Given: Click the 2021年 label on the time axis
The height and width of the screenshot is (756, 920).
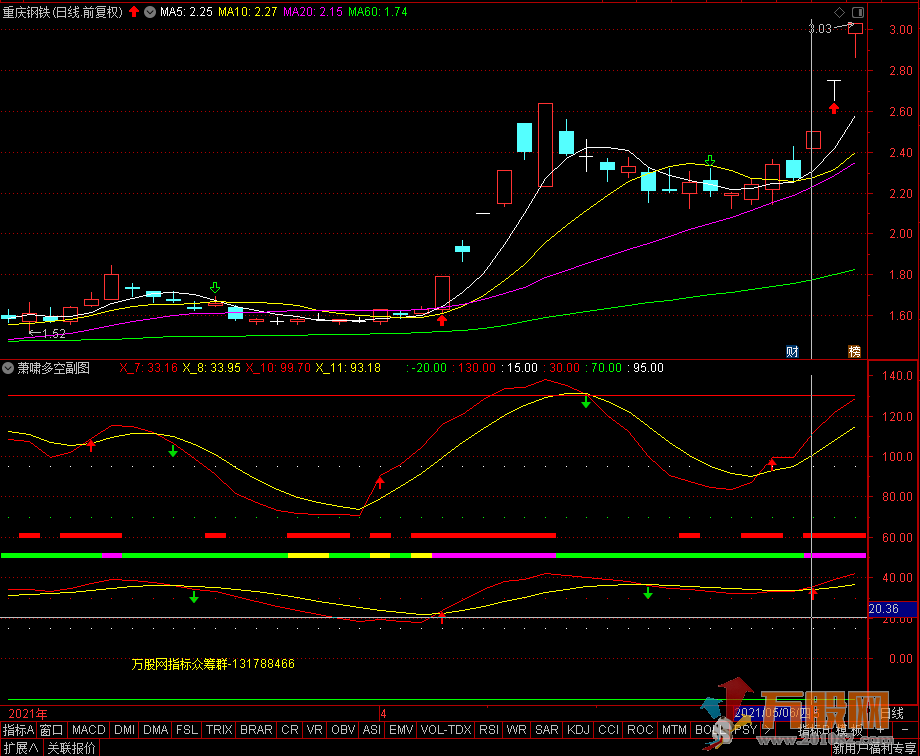Looking at the screenshot, I should tap(28, 714).
